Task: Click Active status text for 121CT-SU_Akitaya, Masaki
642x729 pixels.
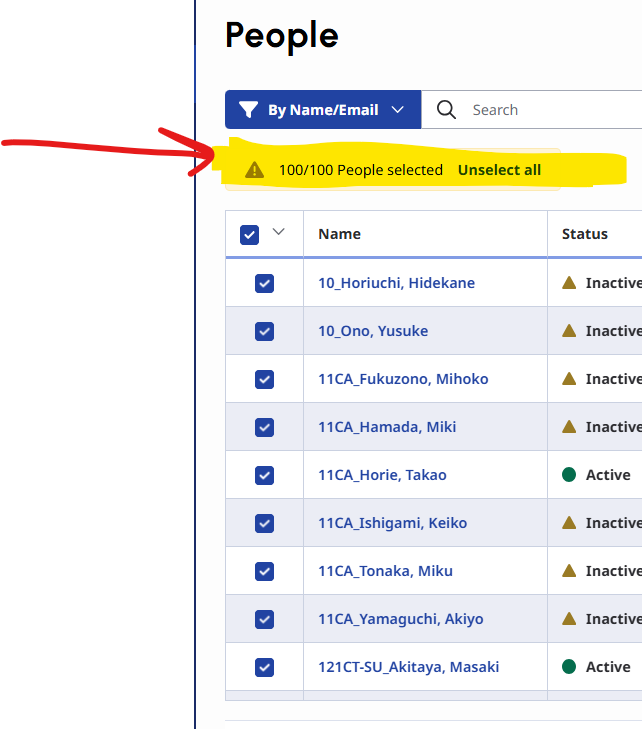Action: pyautogui.click(x=608, y=667)
